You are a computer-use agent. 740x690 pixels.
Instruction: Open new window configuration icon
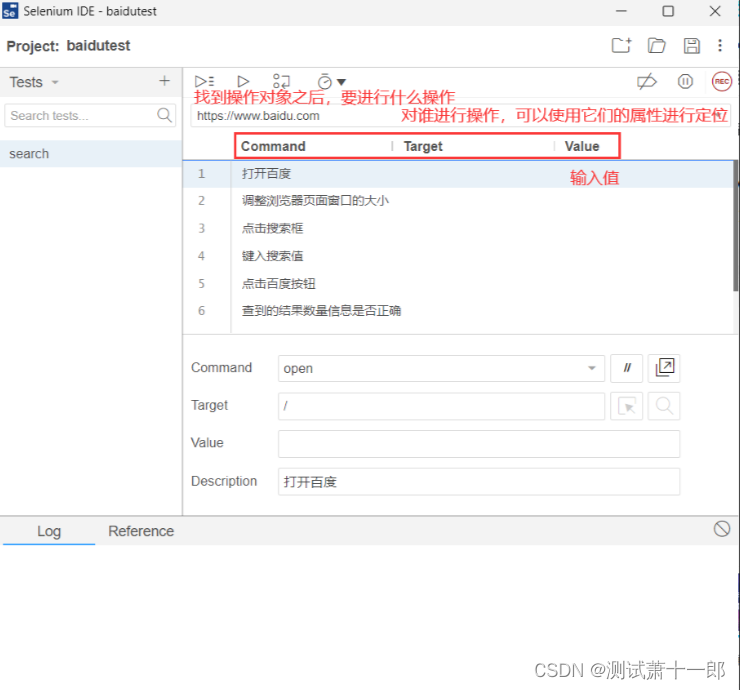pyautogui.click(x=664, y=368)
